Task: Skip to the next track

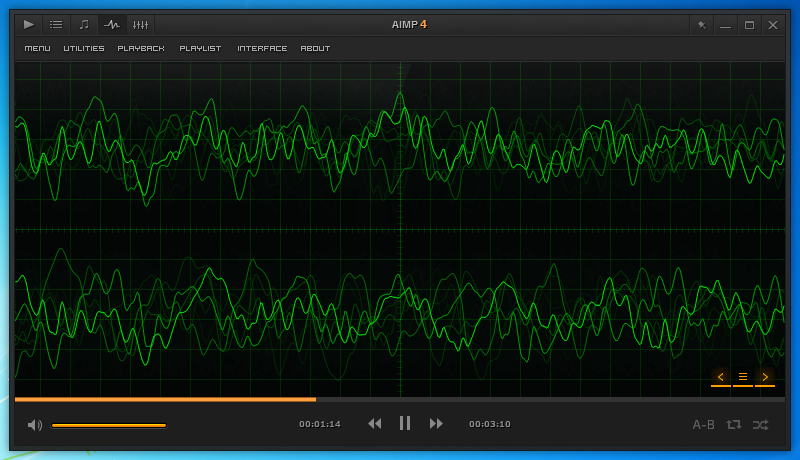Action: 436,424
